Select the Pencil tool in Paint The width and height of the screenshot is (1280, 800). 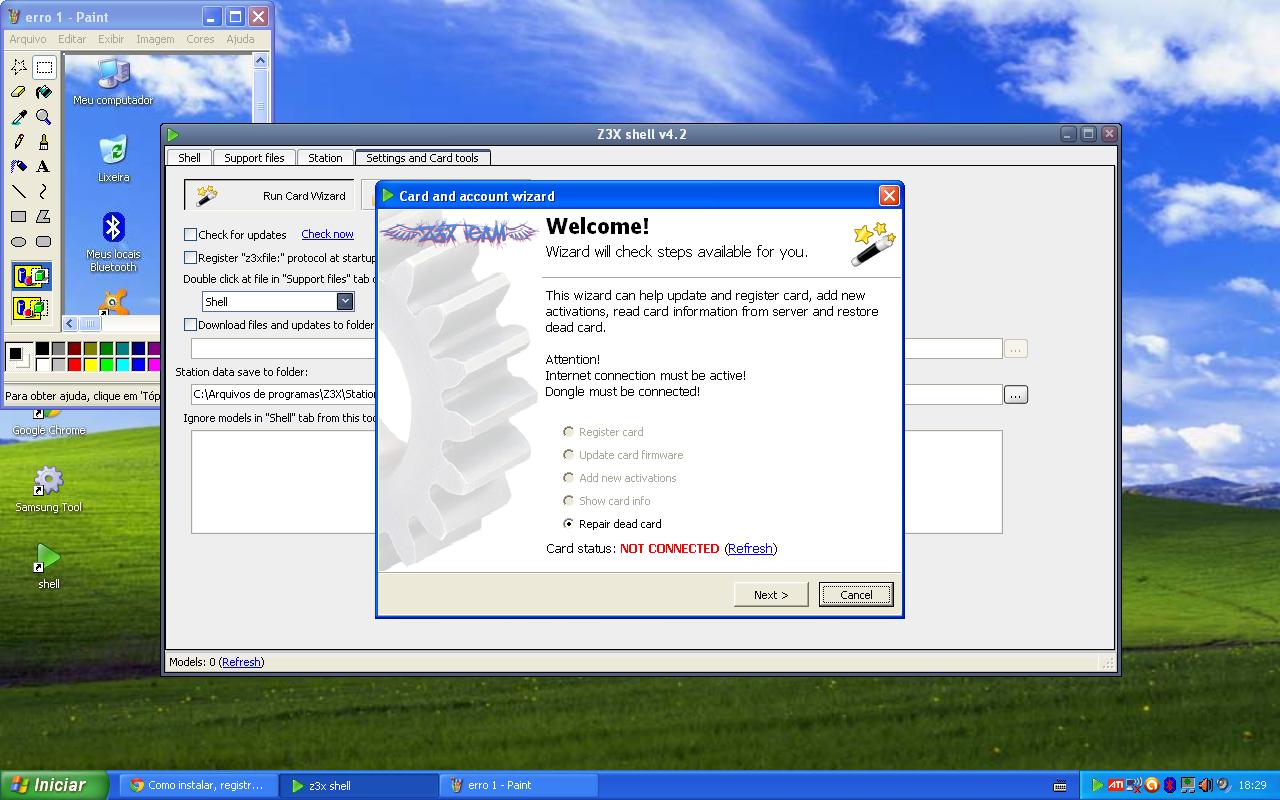click(18, 142)
